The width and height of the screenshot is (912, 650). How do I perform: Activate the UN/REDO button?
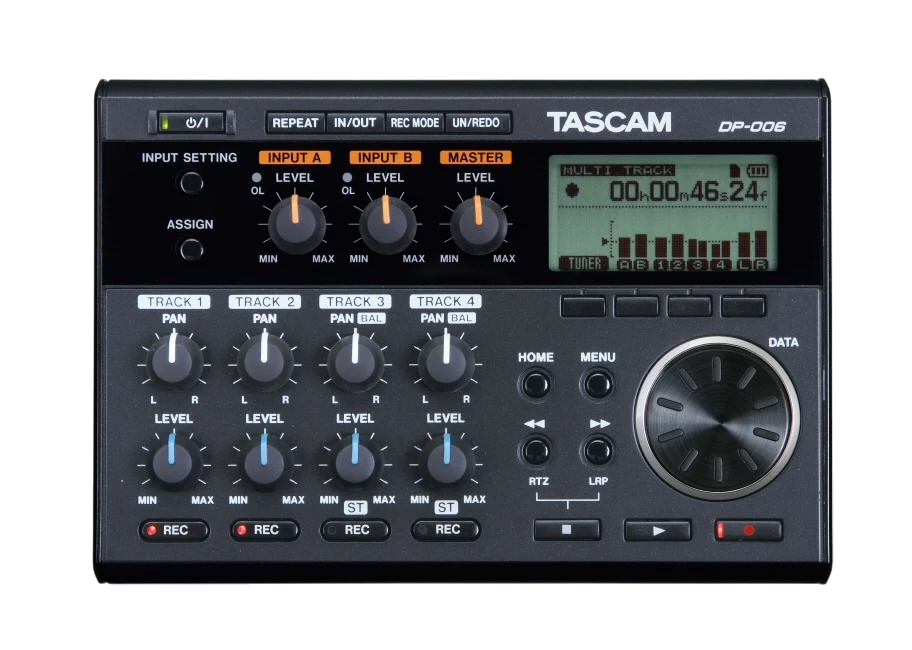477,123
